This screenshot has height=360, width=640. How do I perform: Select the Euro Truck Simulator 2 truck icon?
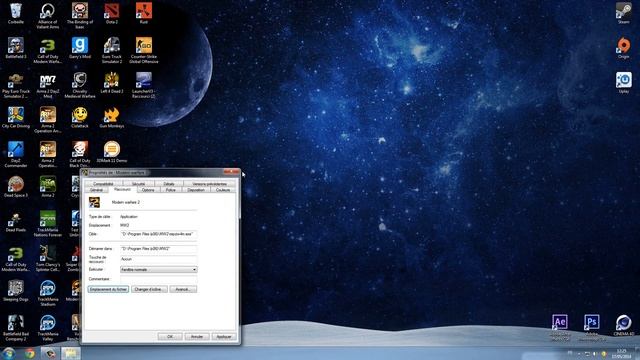click(111, 50)
